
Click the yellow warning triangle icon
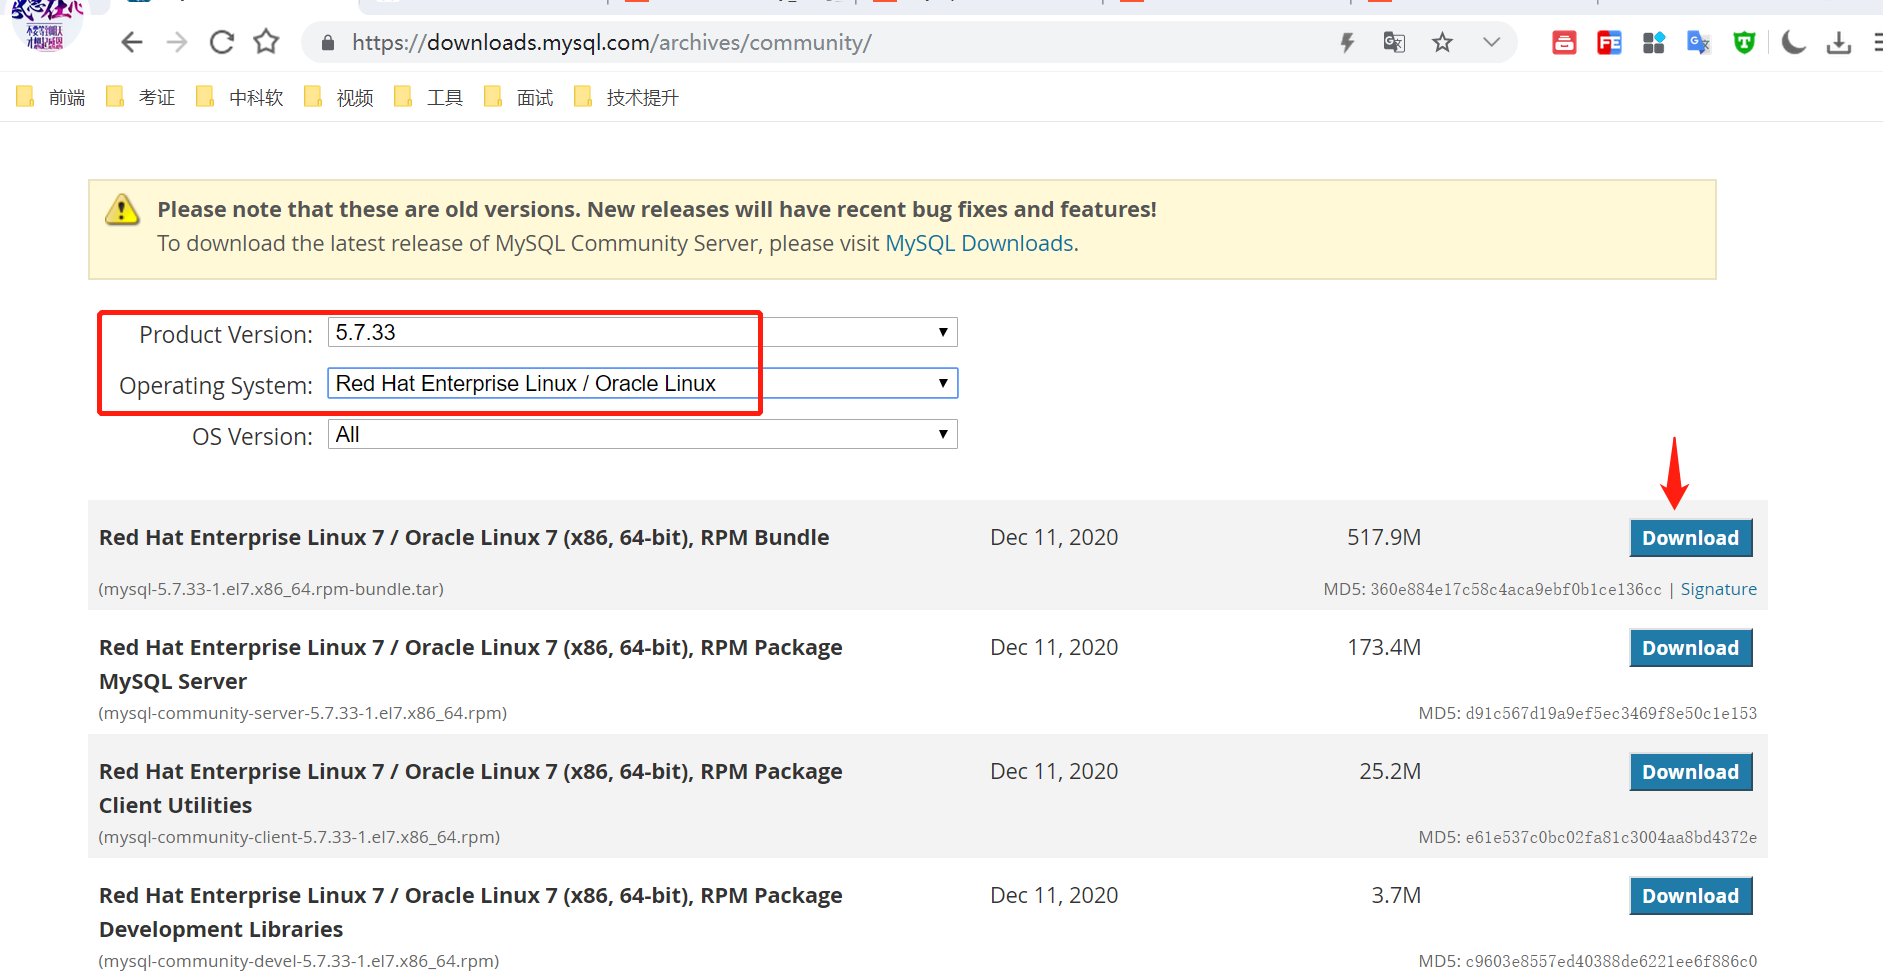[x=122, y=210]
